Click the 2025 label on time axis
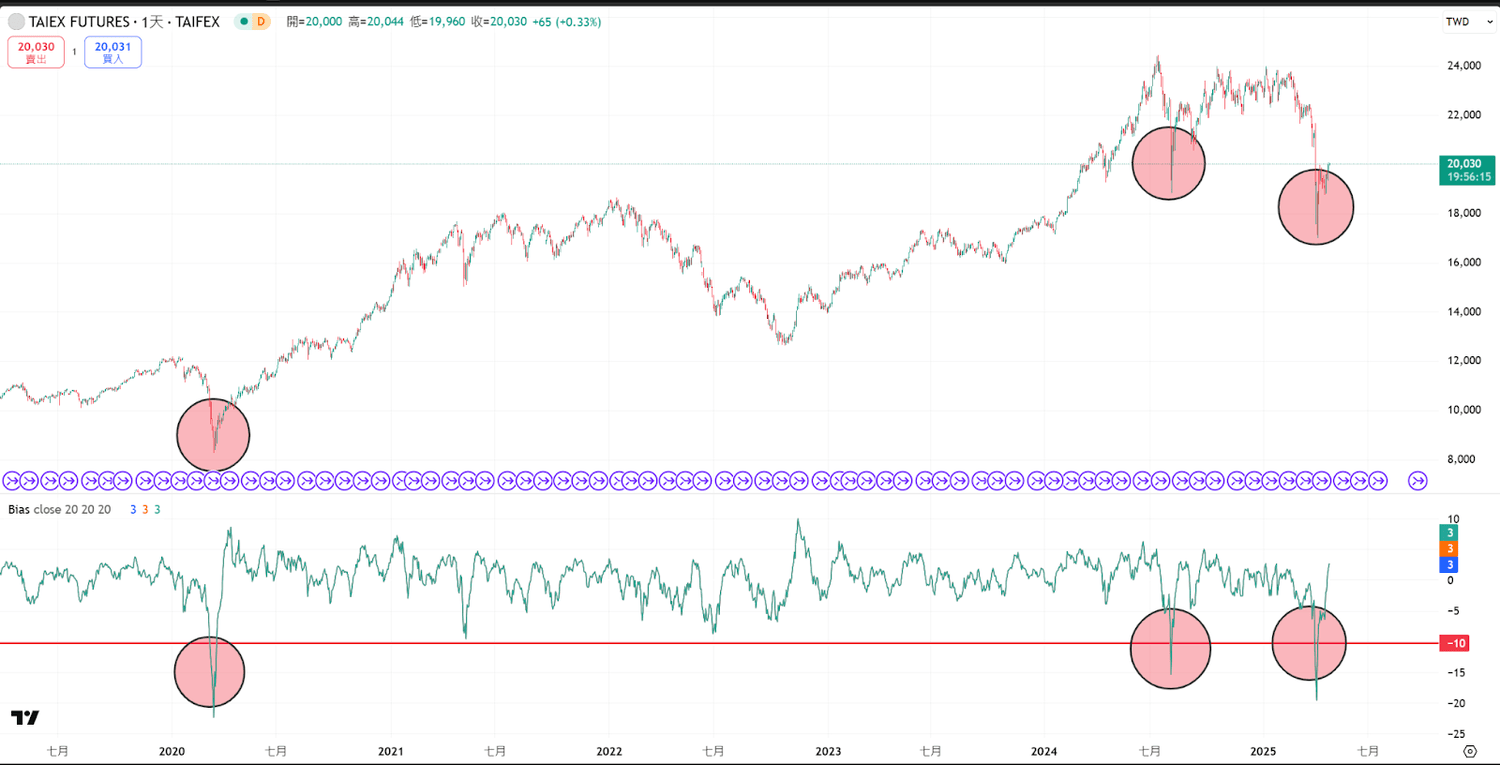1500x765 pixels. point(1263,751)
